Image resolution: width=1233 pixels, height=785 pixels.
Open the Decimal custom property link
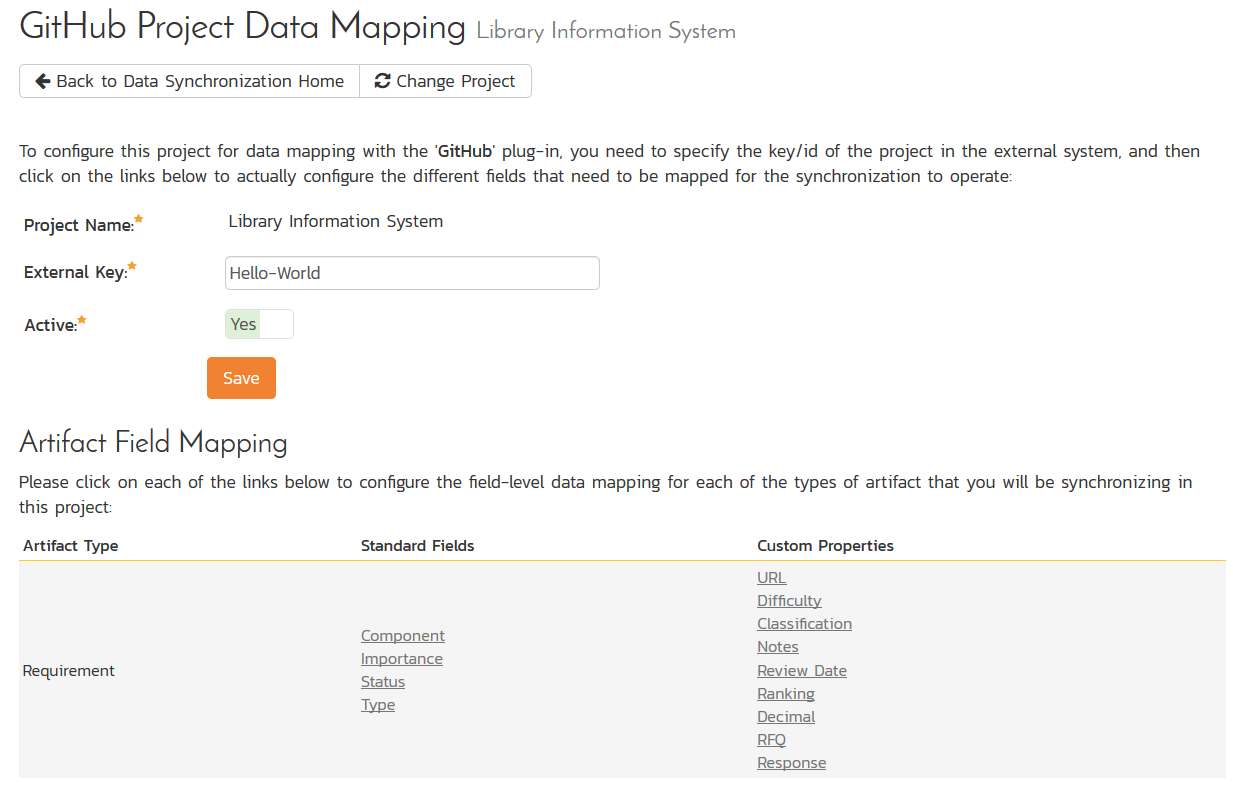tap(786, 717)
